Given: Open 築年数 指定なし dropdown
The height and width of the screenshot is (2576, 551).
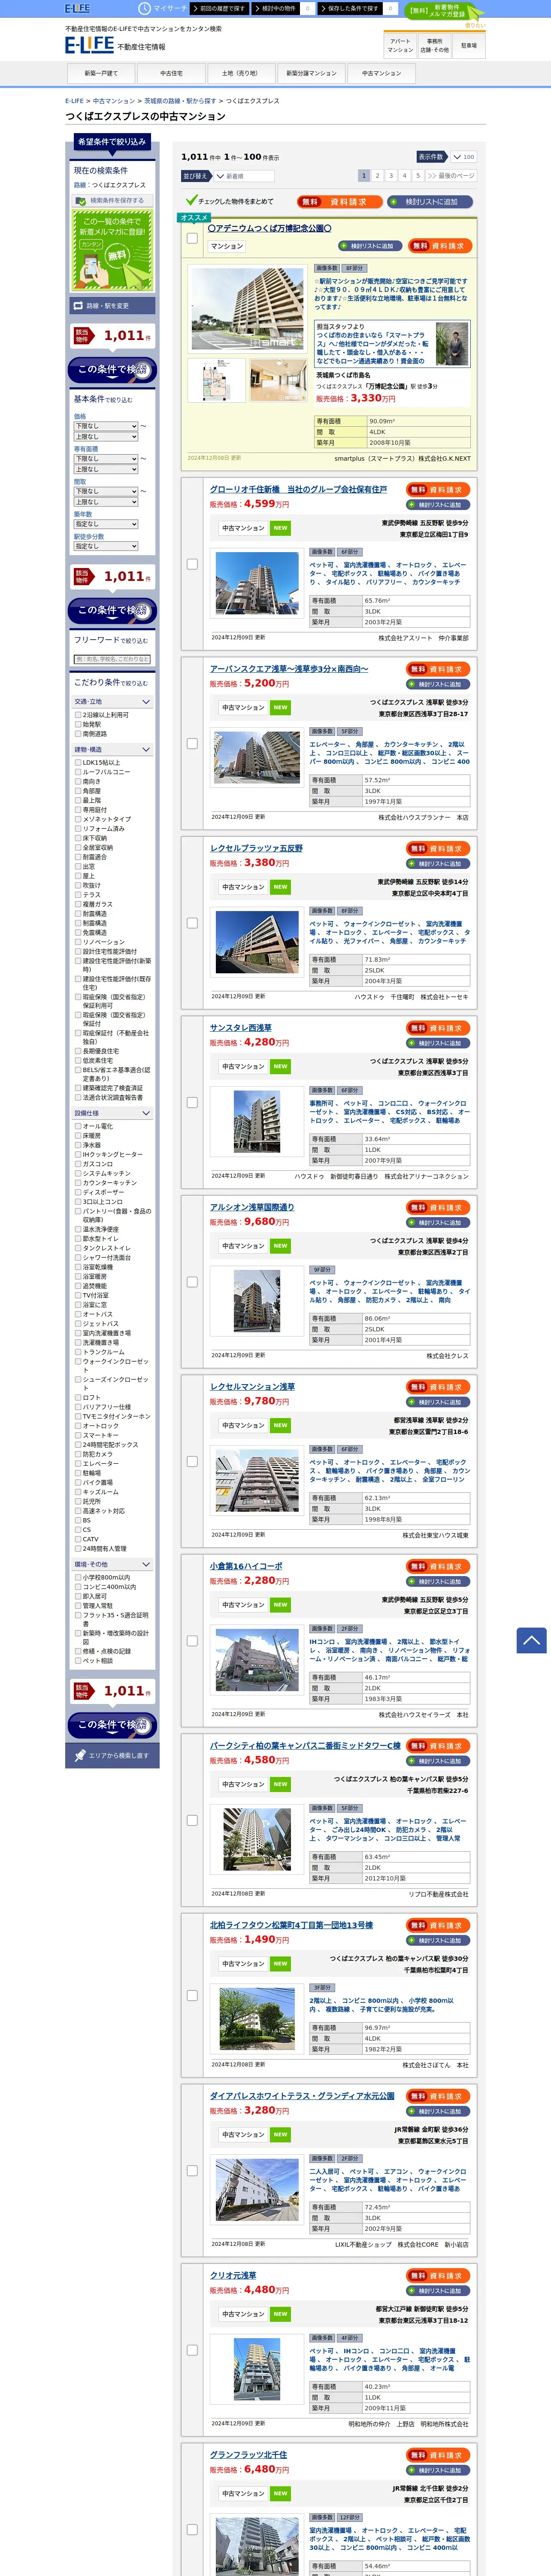Looking at the screenshot, I should 105,524.
